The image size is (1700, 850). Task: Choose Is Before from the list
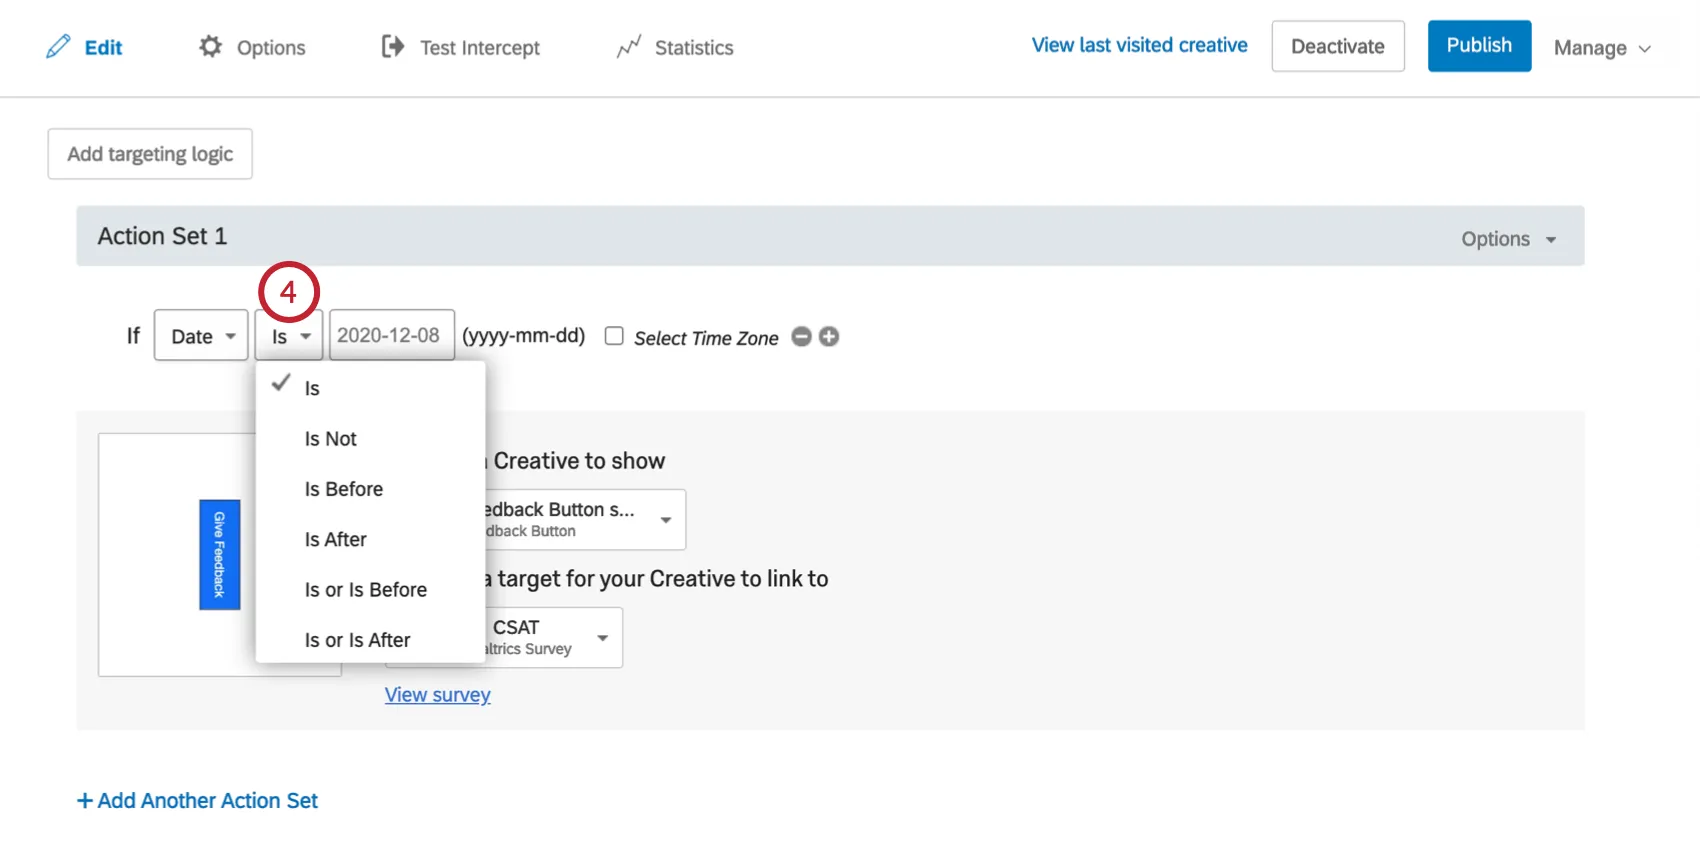[x=344, y=489]
